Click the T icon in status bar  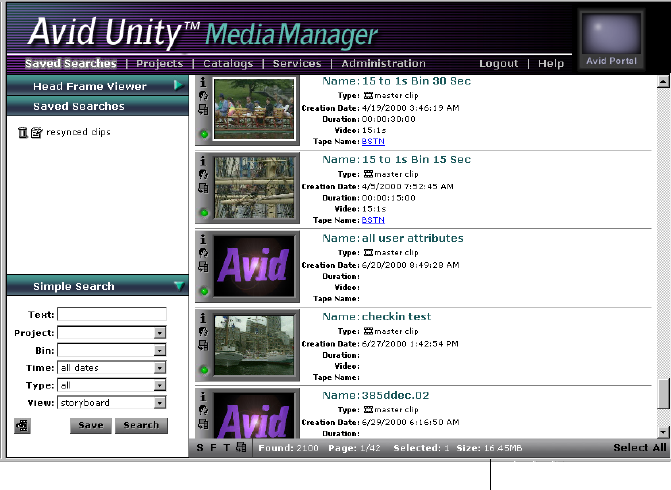point(226,448)
